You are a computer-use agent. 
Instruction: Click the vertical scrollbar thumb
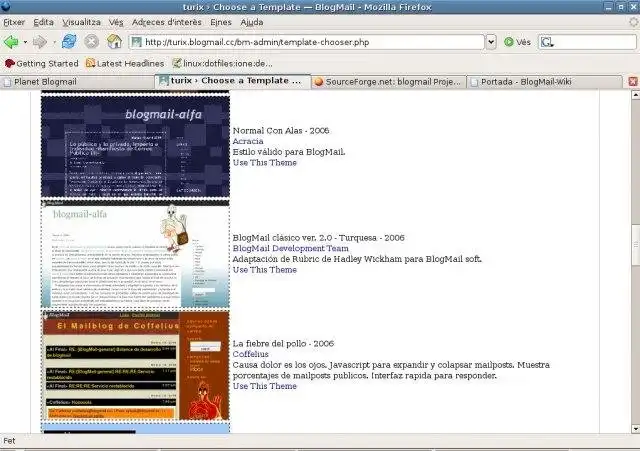(x=635, y=244)
